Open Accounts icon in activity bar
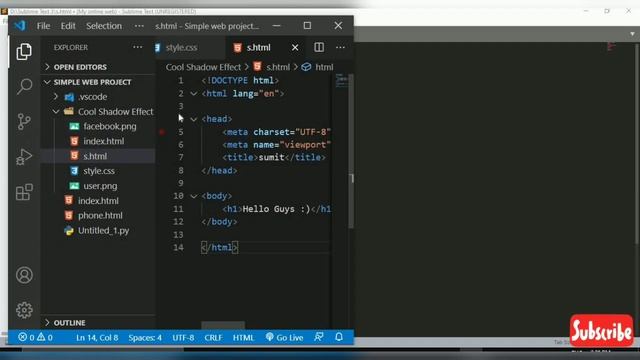 tap(24, 275)
